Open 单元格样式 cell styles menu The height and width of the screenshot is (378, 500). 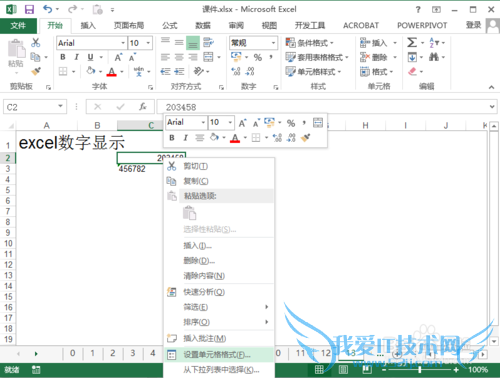tap(313, 71)
